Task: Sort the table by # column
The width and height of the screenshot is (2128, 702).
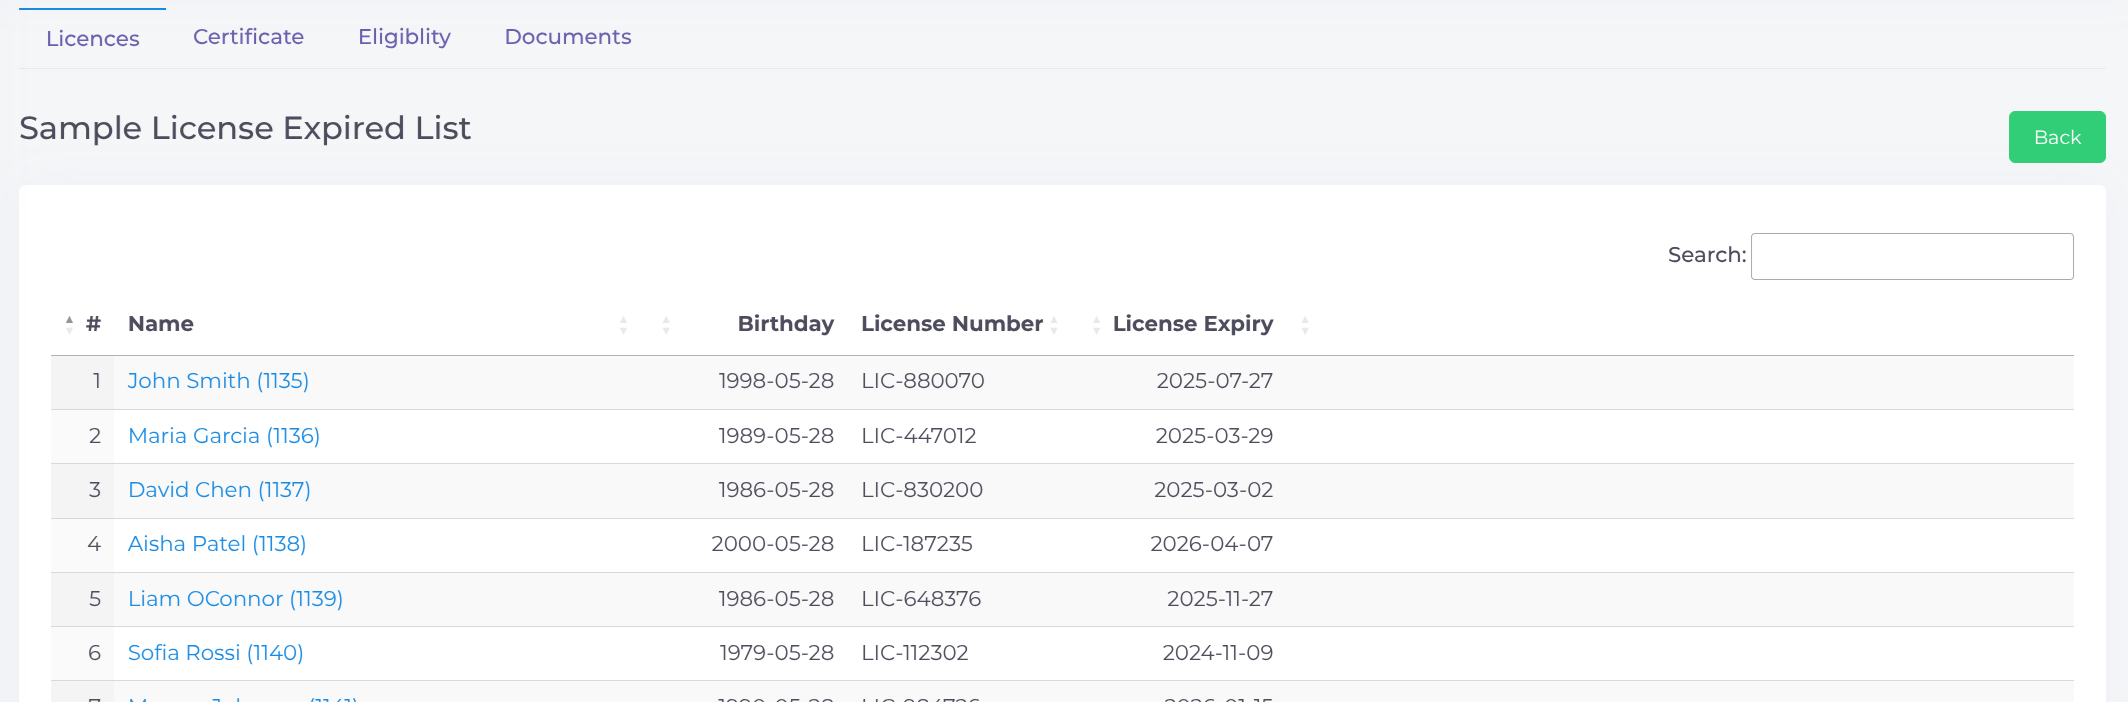Action: (x=82, y=324)
